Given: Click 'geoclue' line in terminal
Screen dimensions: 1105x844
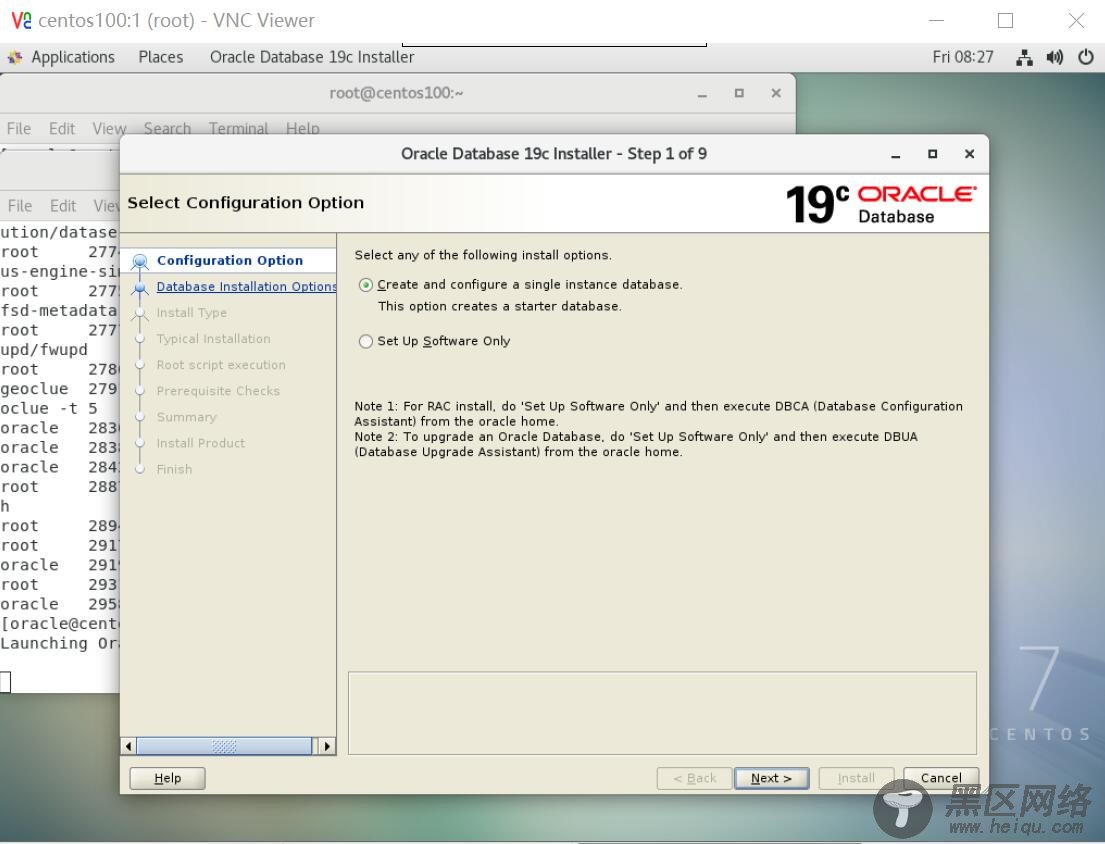Looking at the screenshot, I should (59, 389).
